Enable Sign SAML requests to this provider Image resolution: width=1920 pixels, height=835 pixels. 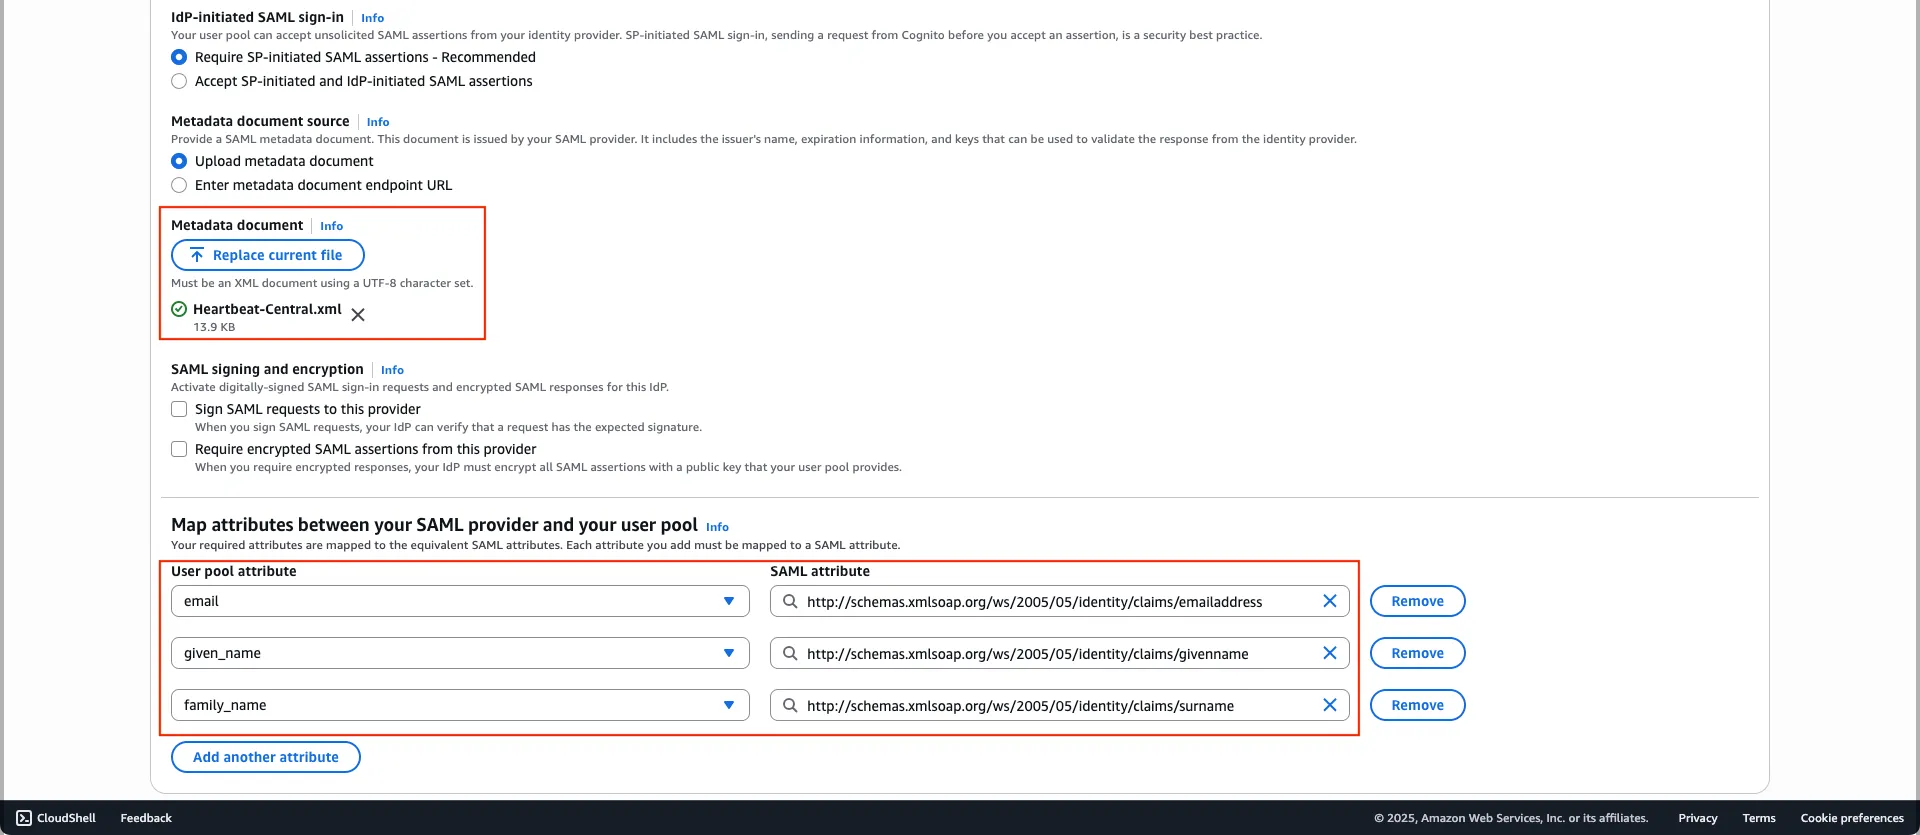179,409
